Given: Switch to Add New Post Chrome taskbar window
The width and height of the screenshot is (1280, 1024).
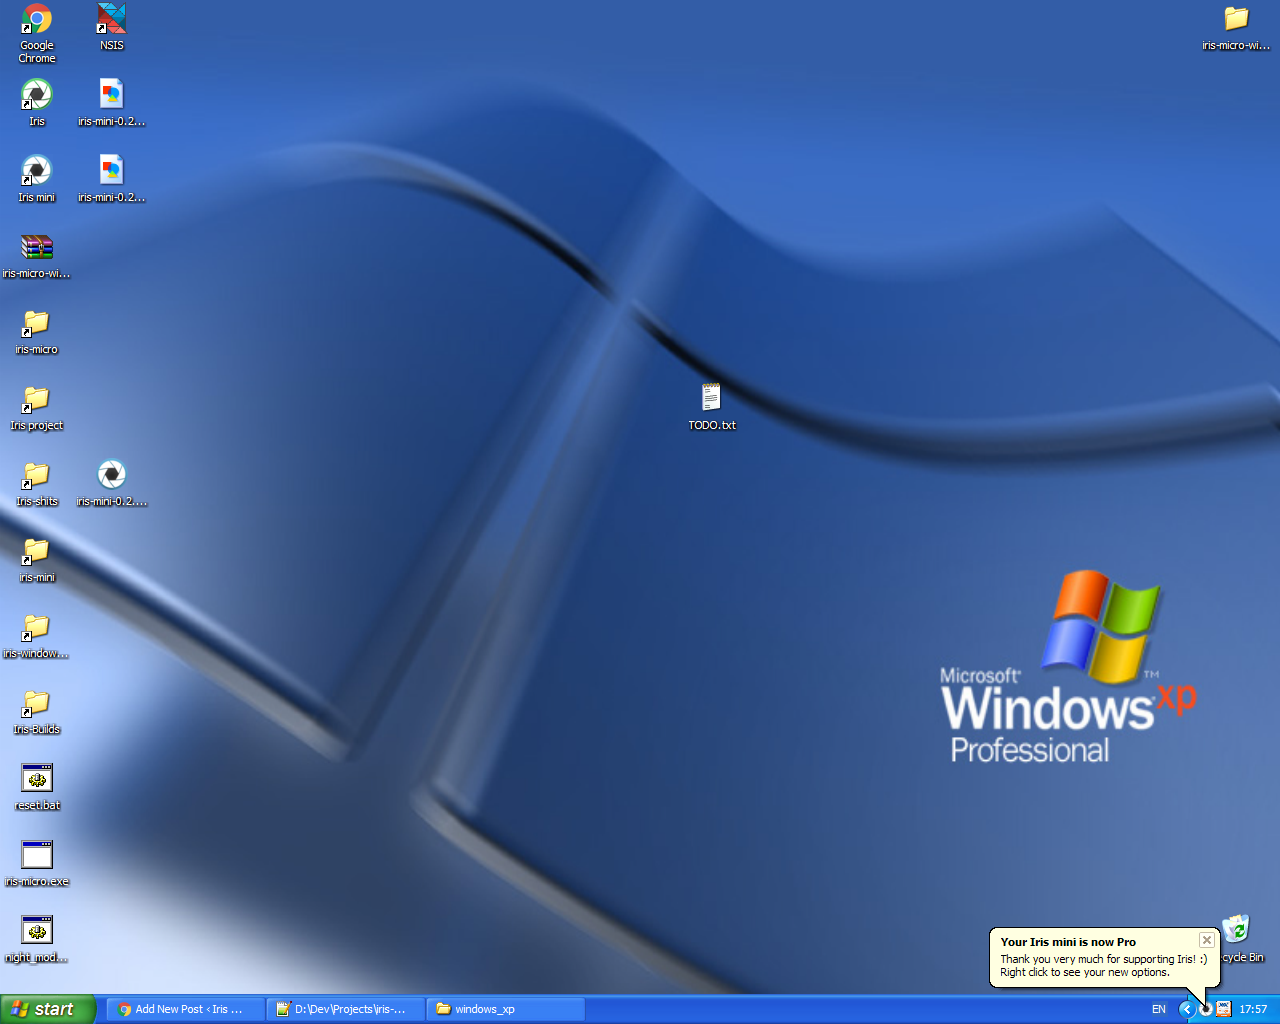Looking at the screenshot, I should 185,1009.
